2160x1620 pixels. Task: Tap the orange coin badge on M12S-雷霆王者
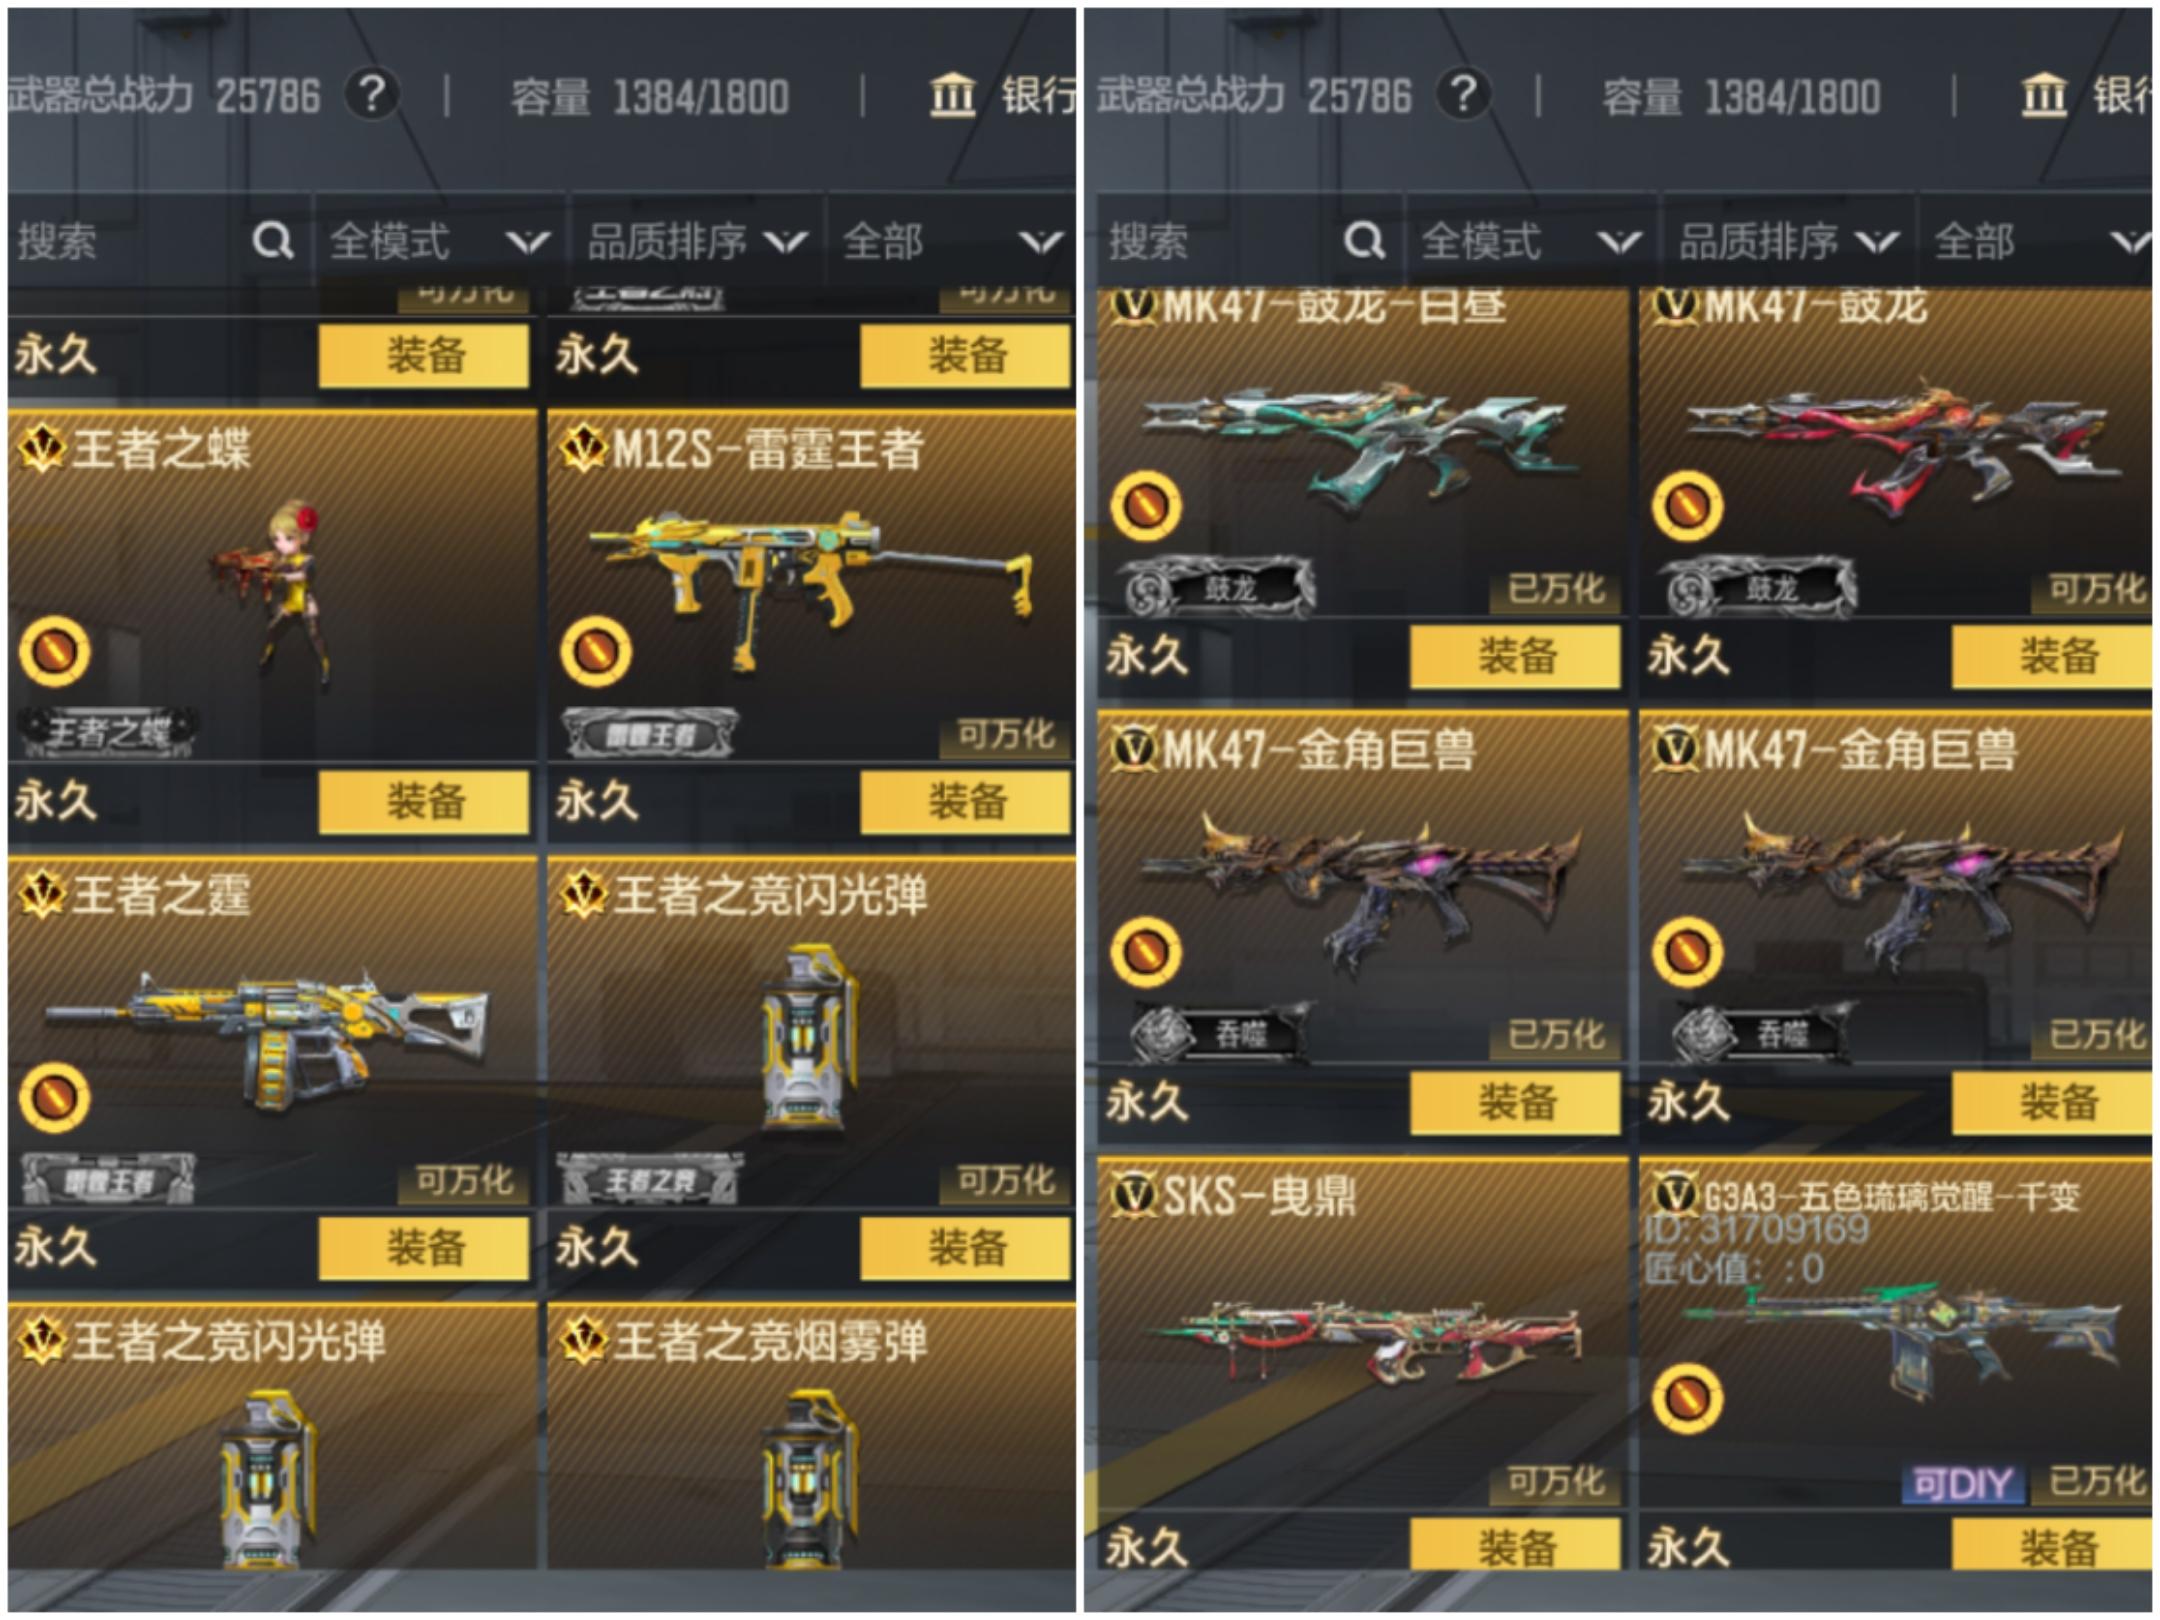click(596, 652)
